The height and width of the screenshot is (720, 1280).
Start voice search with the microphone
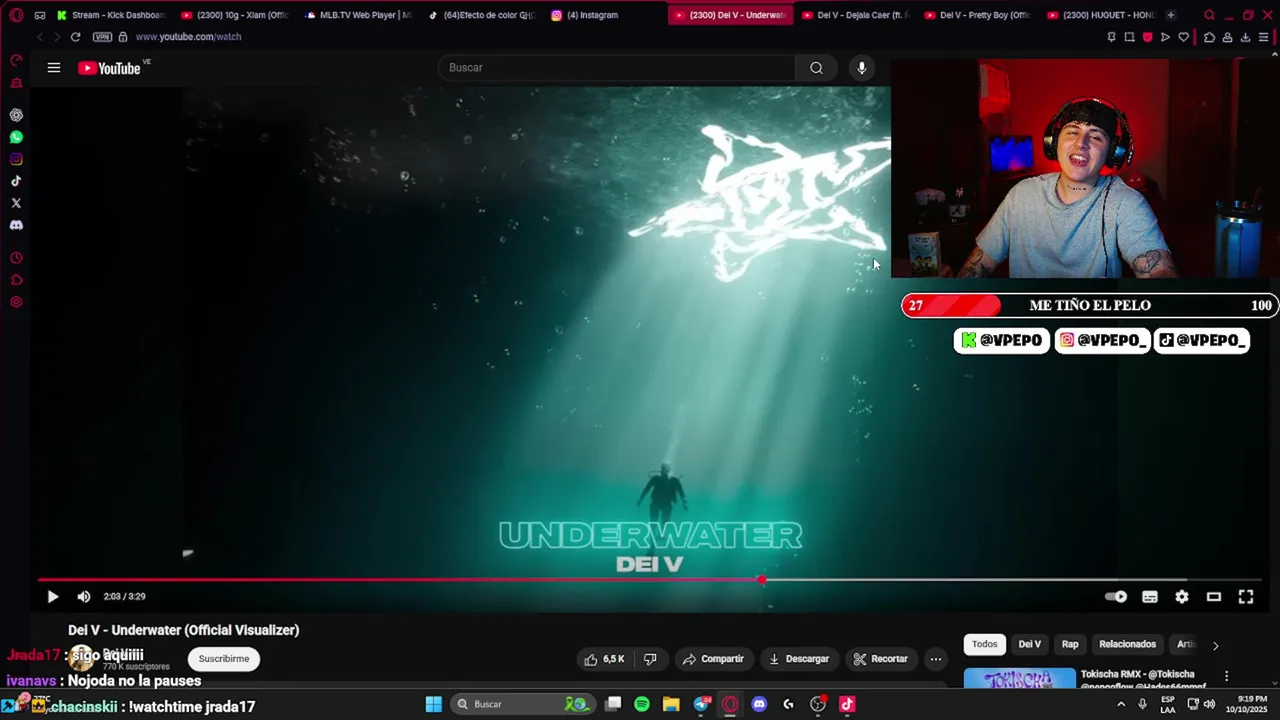pos(862,68)
